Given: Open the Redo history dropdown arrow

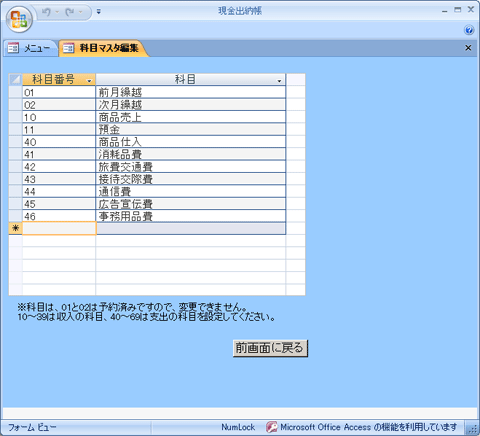Looking at the screenshot, I should click(81, 12).
